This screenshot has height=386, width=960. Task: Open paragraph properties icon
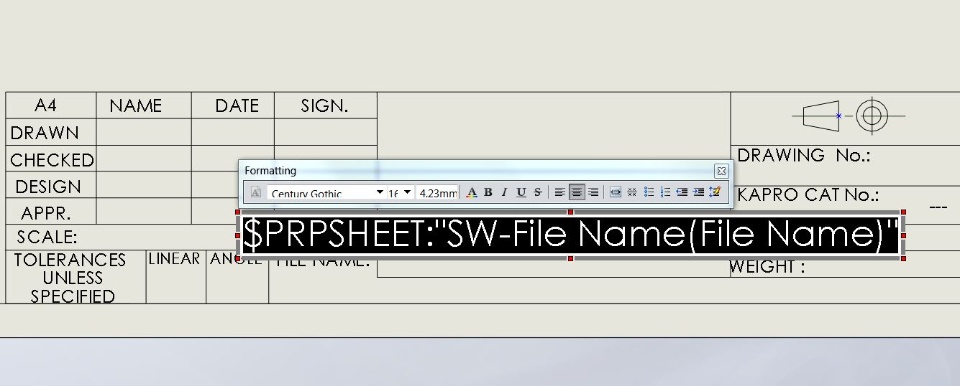click(x=714, y=192)
